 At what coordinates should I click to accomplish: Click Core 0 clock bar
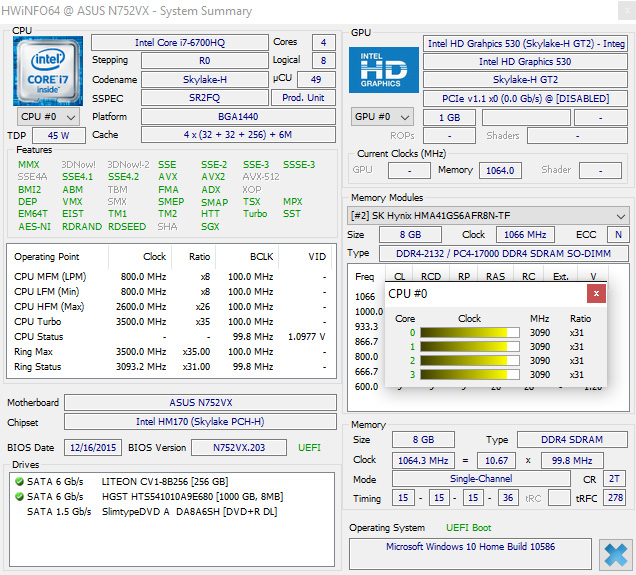coord(470,333)
